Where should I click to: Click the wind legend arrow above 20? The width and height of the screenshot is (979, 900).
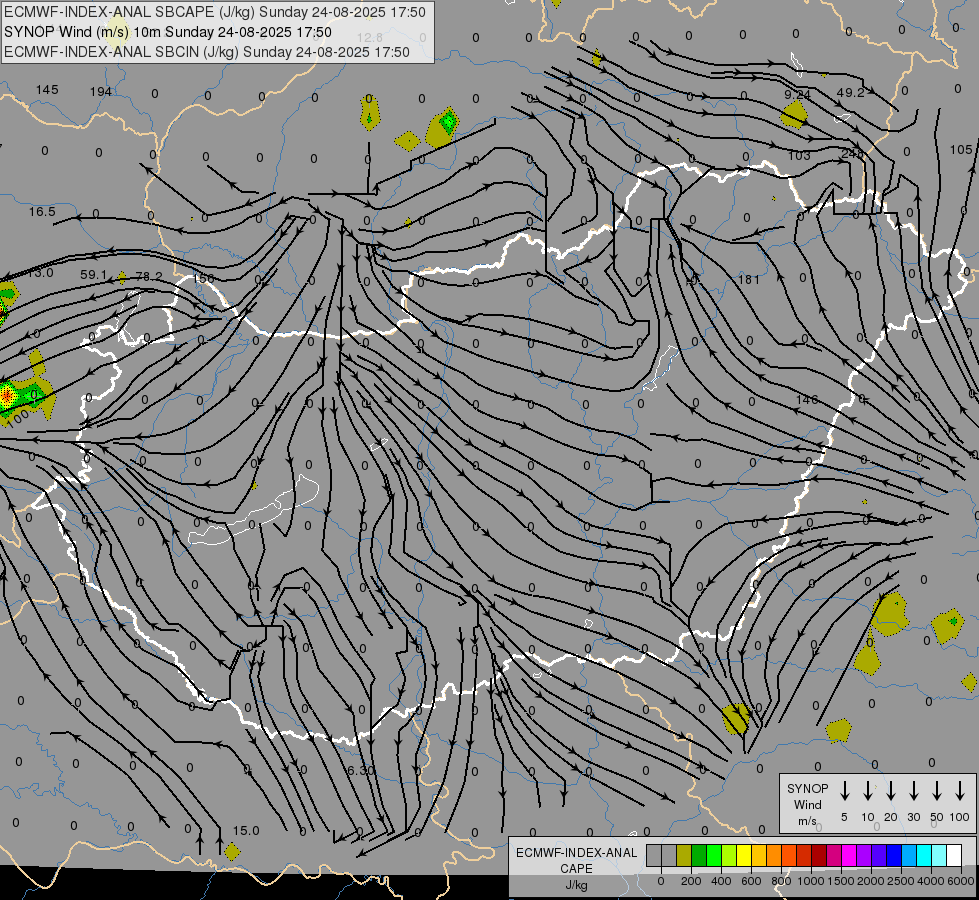[891, 791]
